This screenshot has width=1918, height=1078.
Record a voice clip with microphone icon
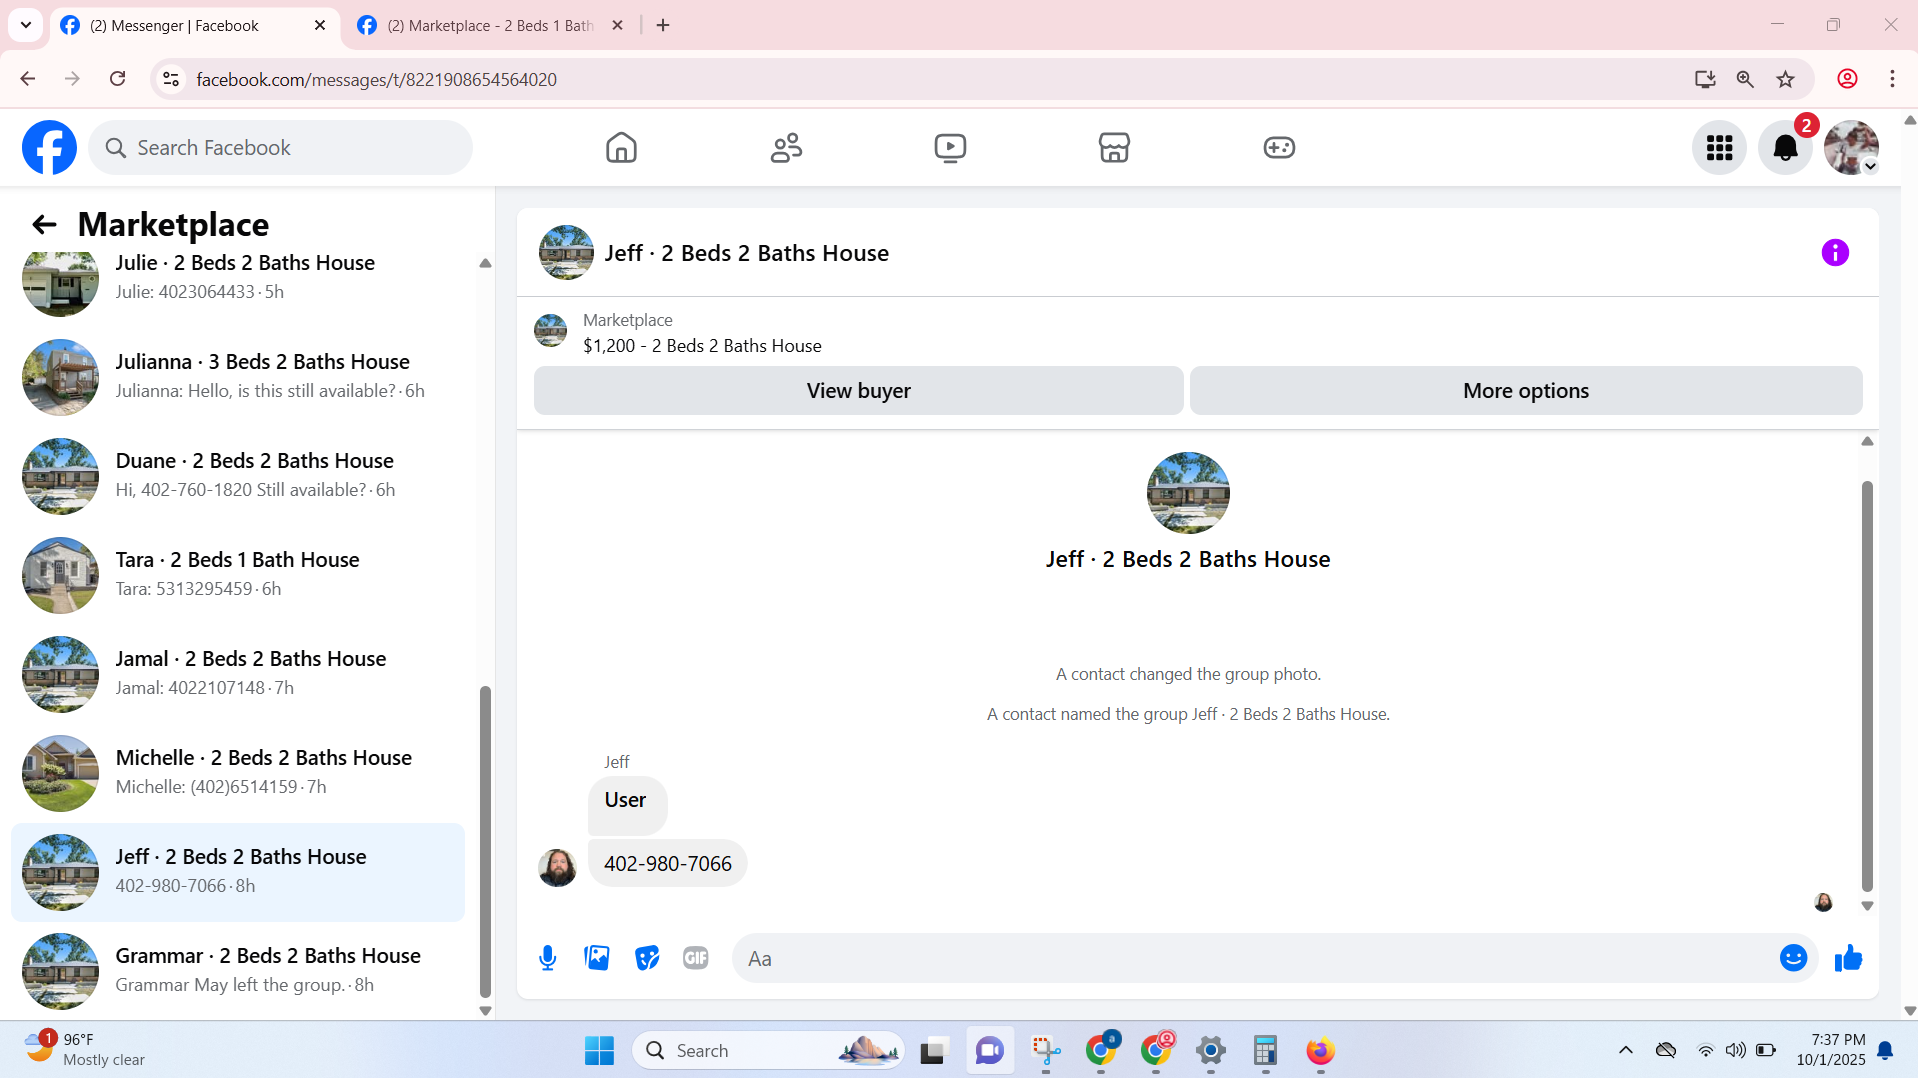(547, 958)
